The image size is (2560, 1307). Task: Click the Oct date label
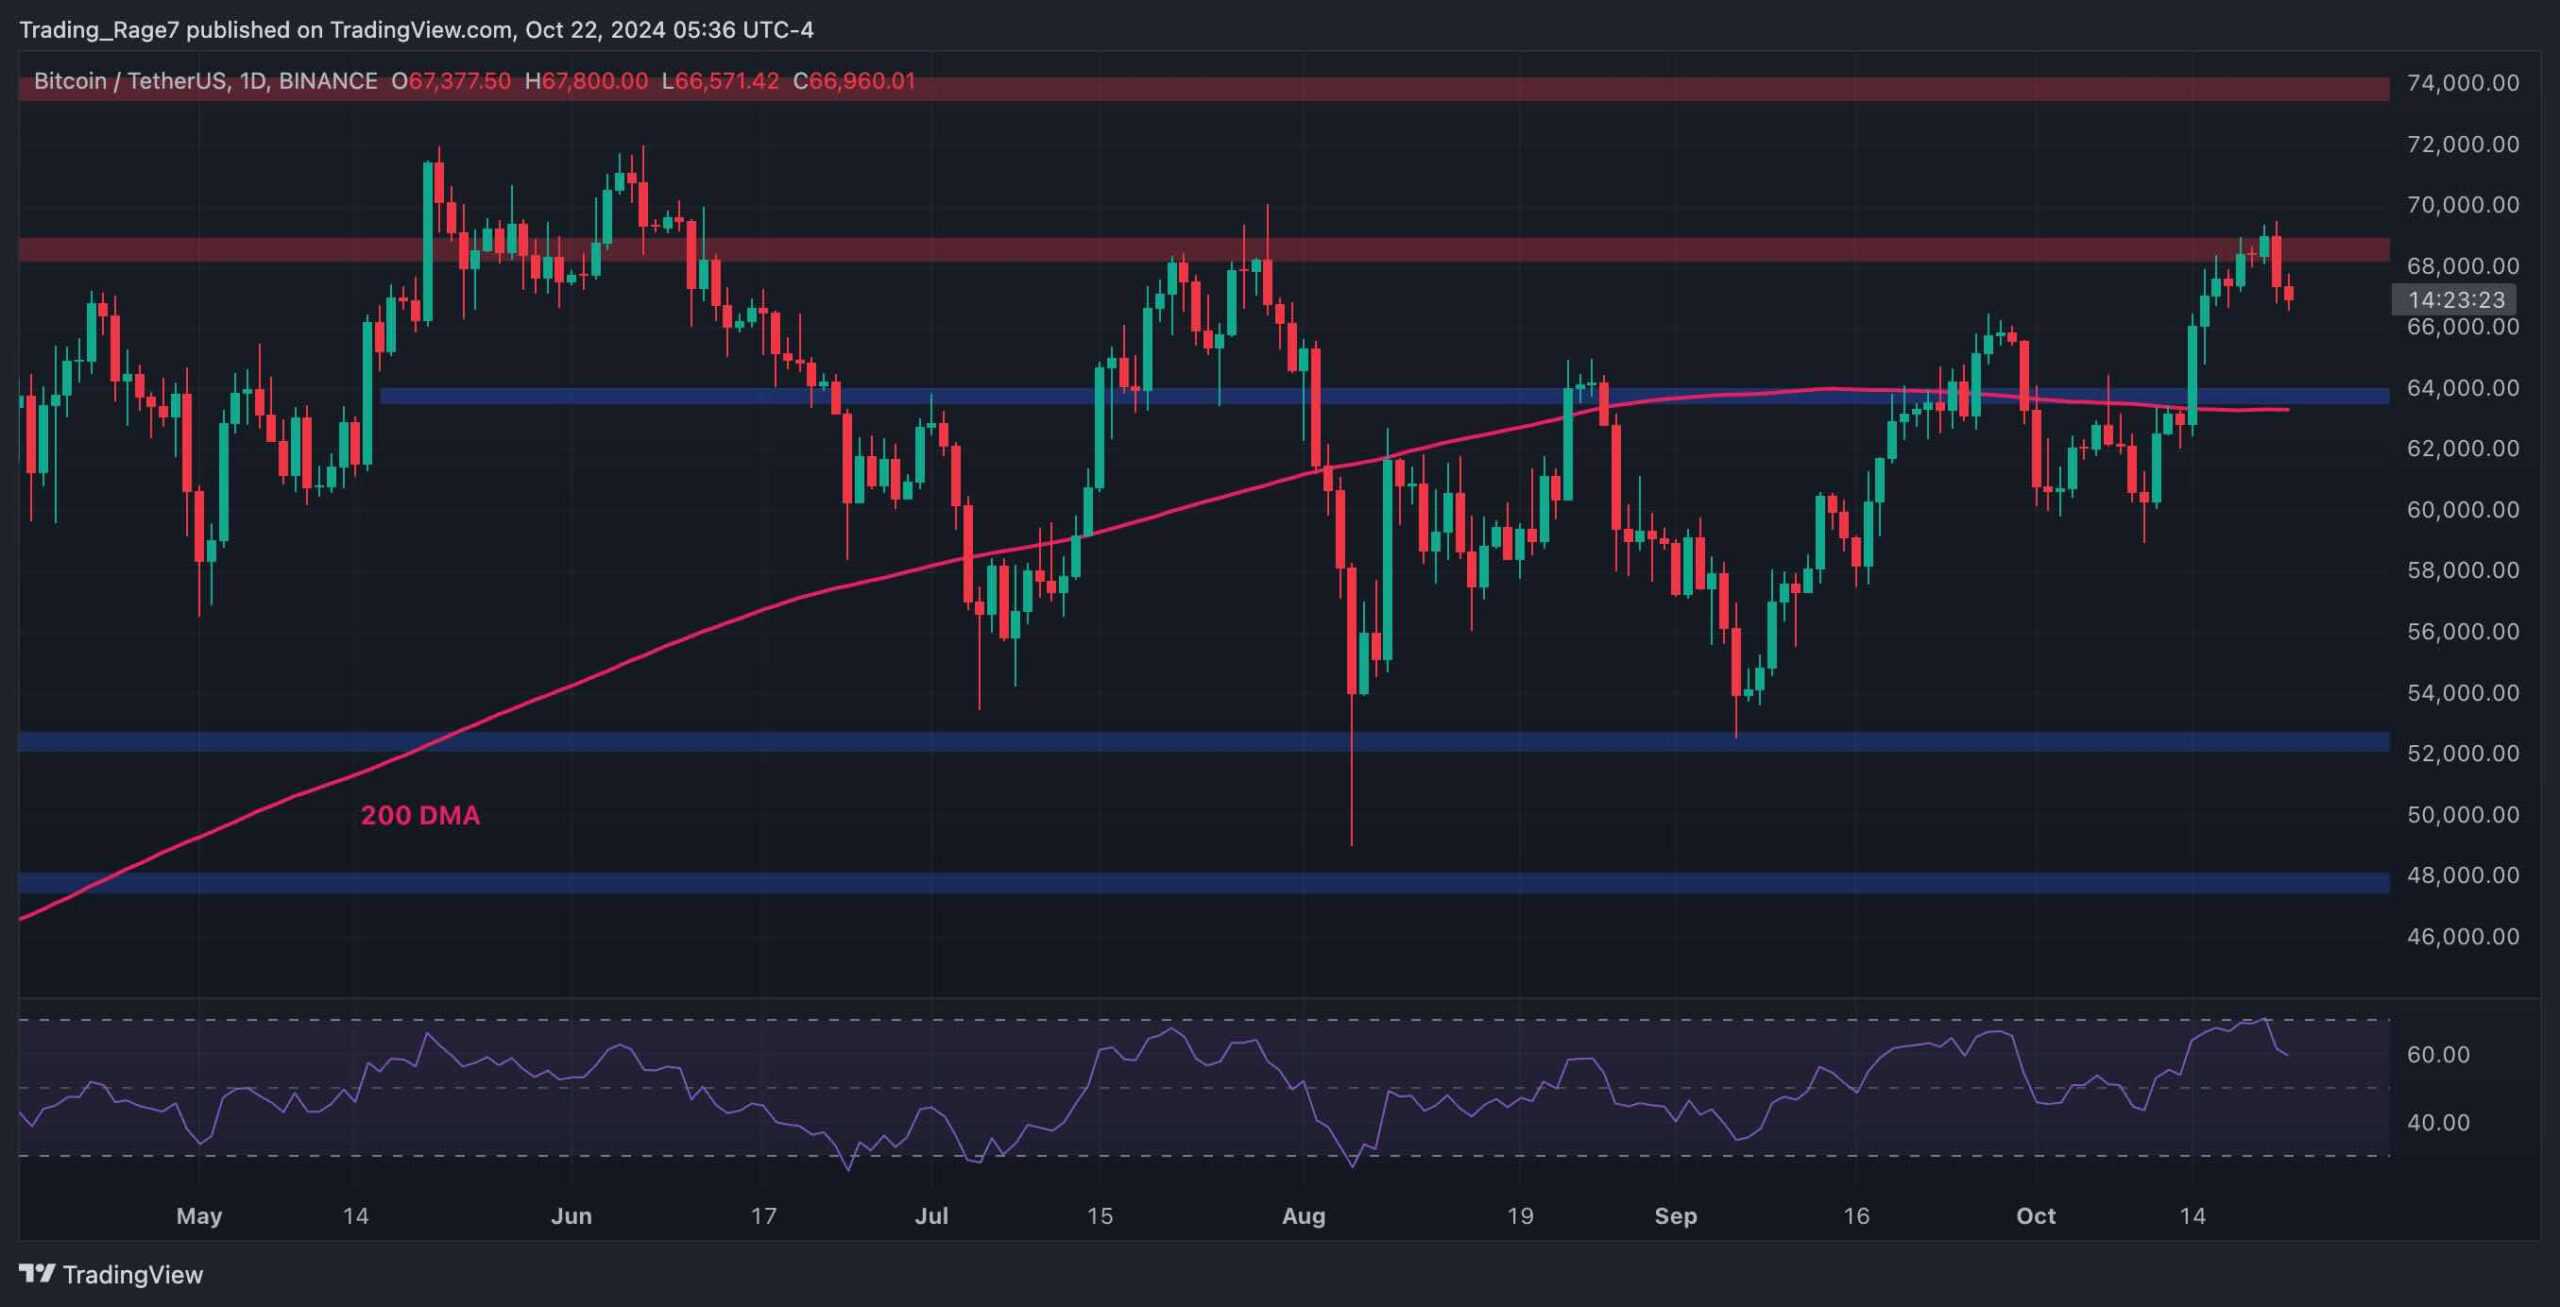click(x=2036, y=1217)
